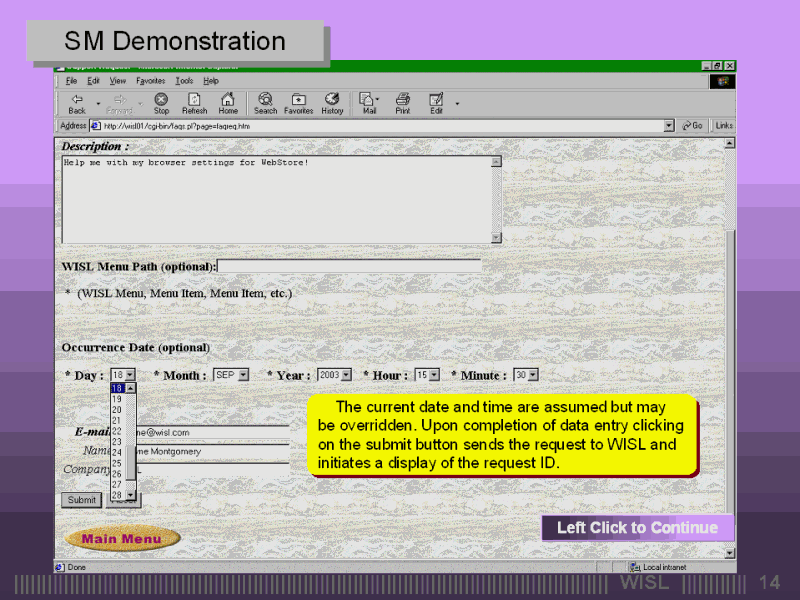Open the Hour dropdown

pyautogui.click(x=434, y=375)
